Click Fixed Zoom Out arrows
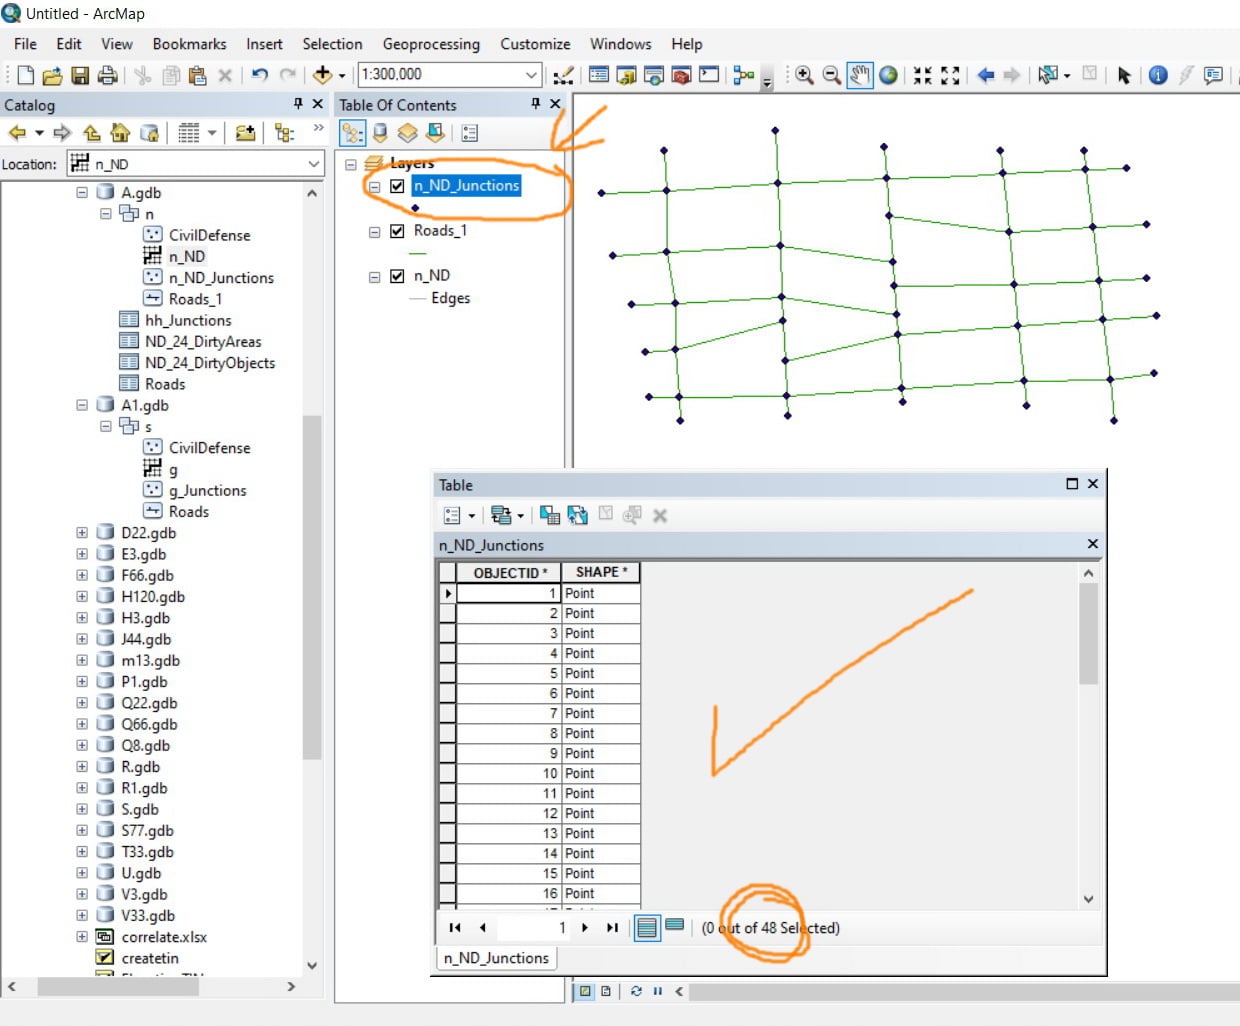This screenshot has height=1026, width=1240. 950,75
